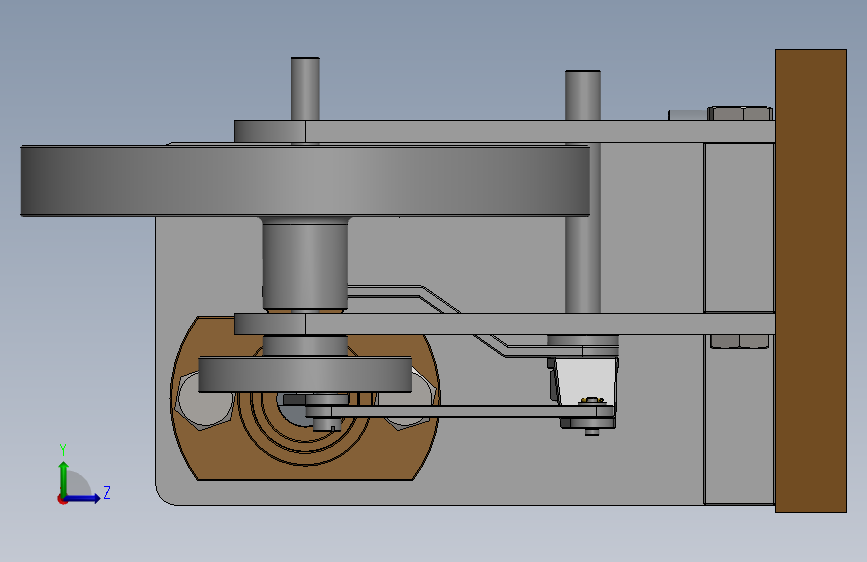Pick the thin shaft protruding above the flywheel
The height and width of the screenshot is (562, 867).
305,89
